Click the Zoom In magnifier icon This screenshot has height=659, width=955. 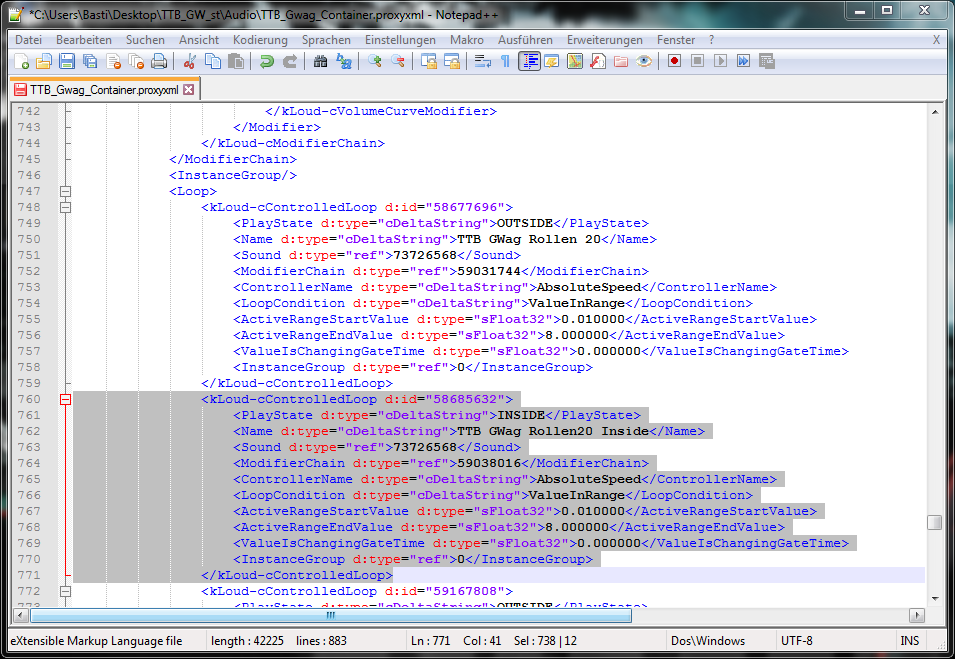point(375,61)
